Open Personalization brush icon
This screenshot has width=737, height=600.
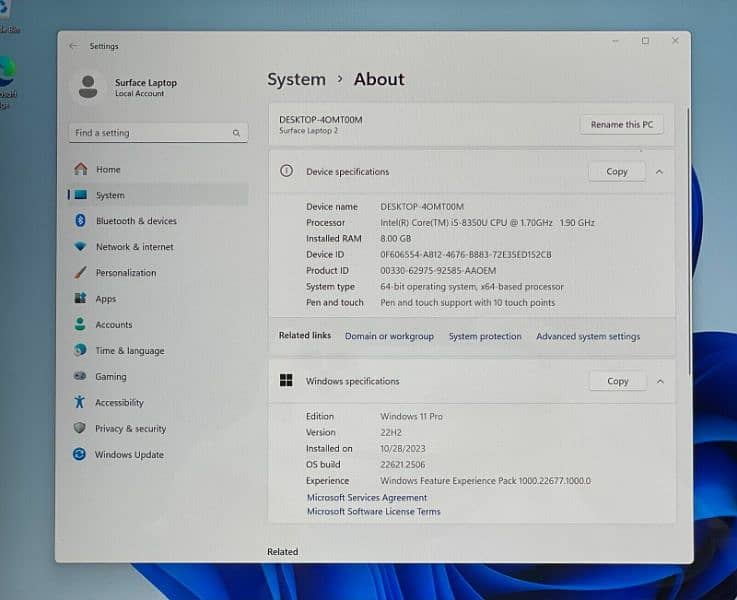[x=80, y=273]
